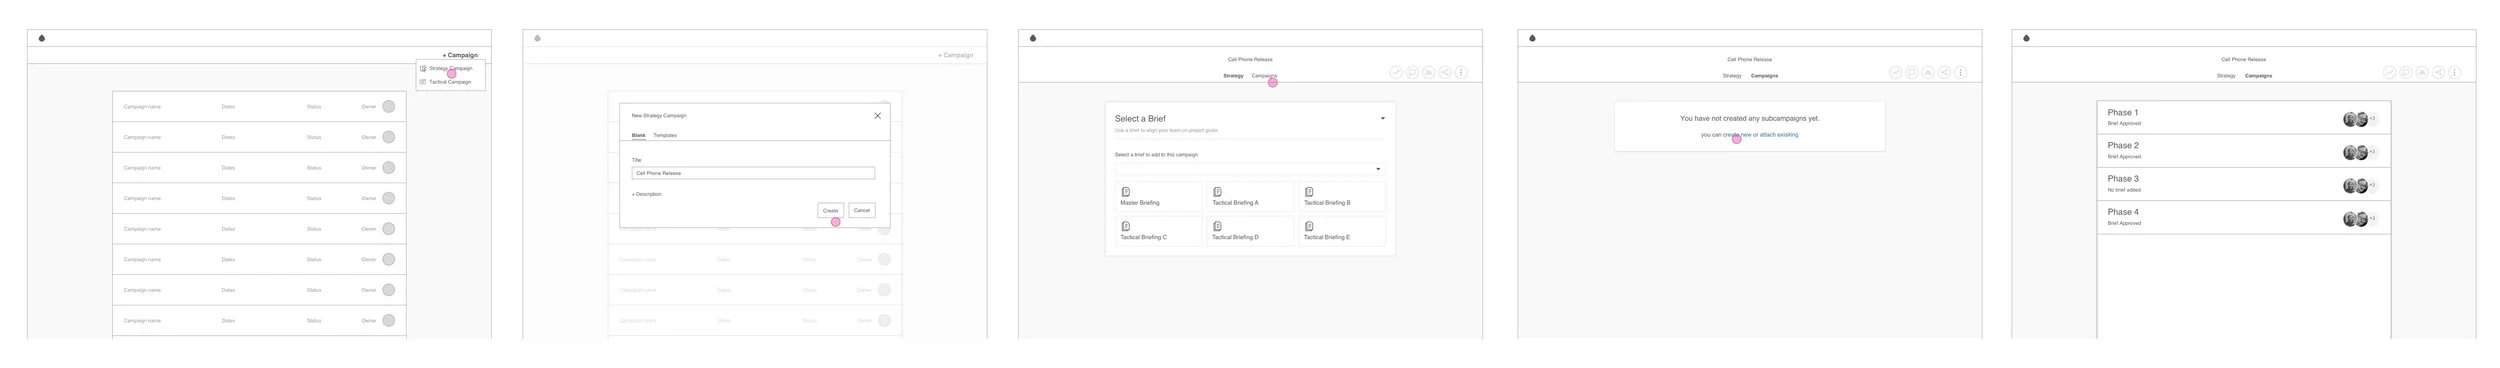
Task: Select the Strategy tab on the Select a Brief screen
Action: [x=1233, y=76]
